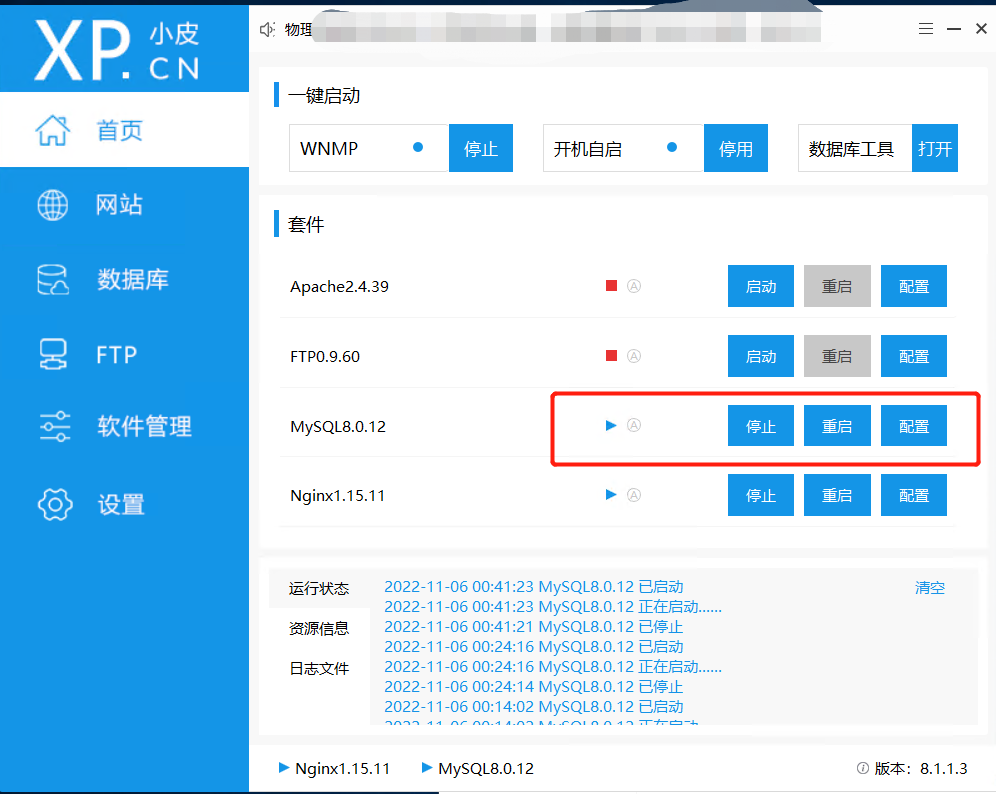Image resolution: width=996 pixels, height=794 pixels.
Task: Select the 运行状态 log tab
Action: 318,589
